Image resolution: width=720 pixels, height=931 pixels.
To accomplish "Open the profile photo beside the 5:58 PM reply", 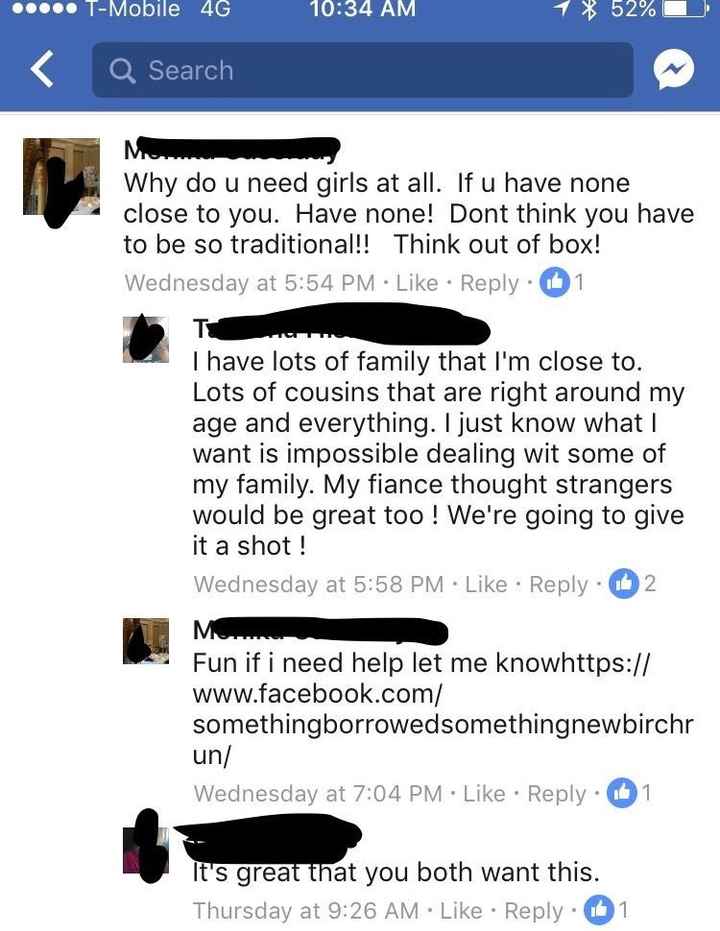I will point(145,339).
